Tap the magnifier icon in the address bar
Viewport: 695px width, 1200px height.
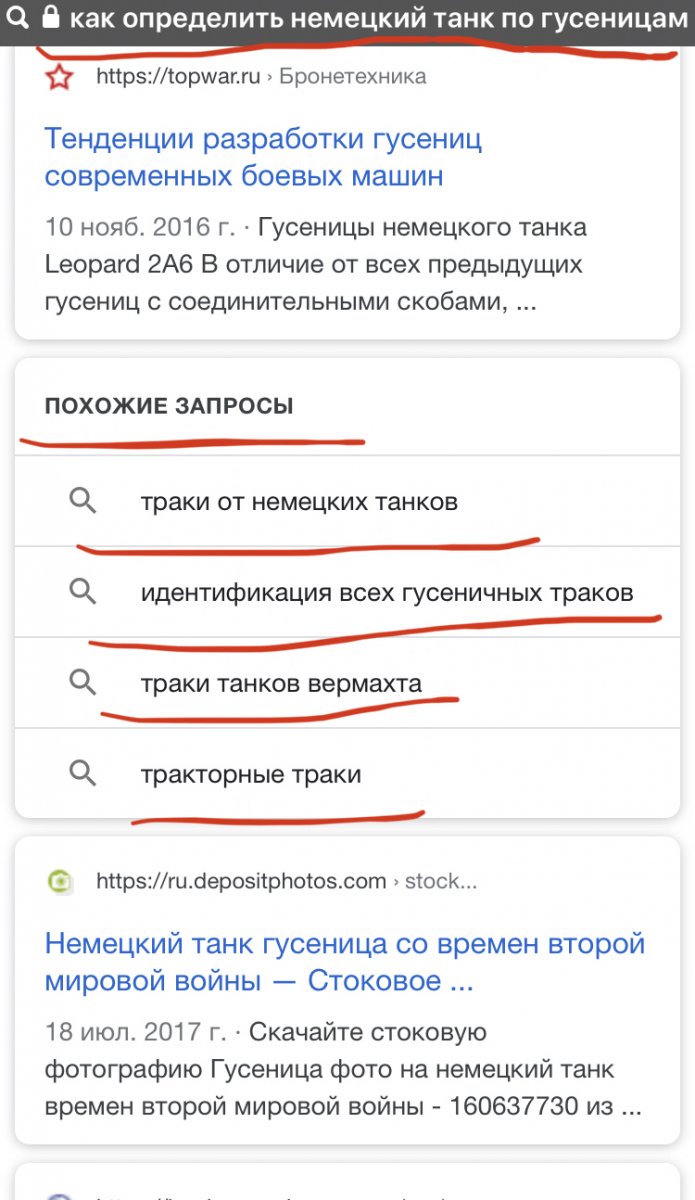tap(16, 18)
